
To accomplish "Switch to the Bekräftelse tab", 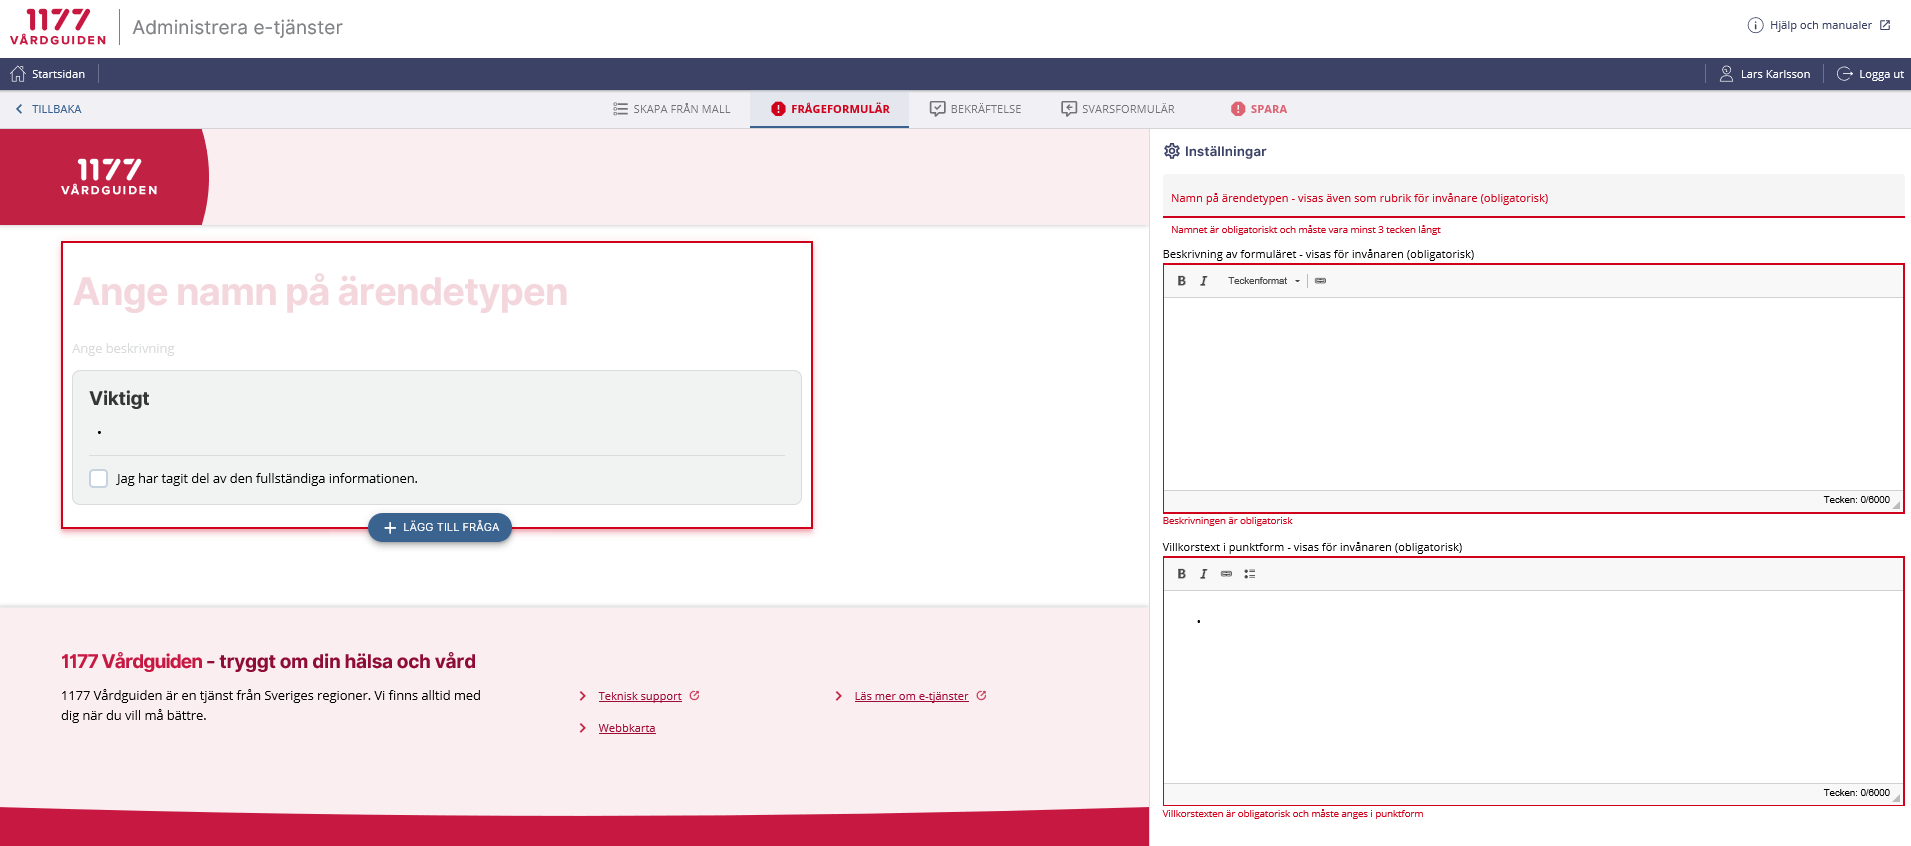I will coord(975,109).
